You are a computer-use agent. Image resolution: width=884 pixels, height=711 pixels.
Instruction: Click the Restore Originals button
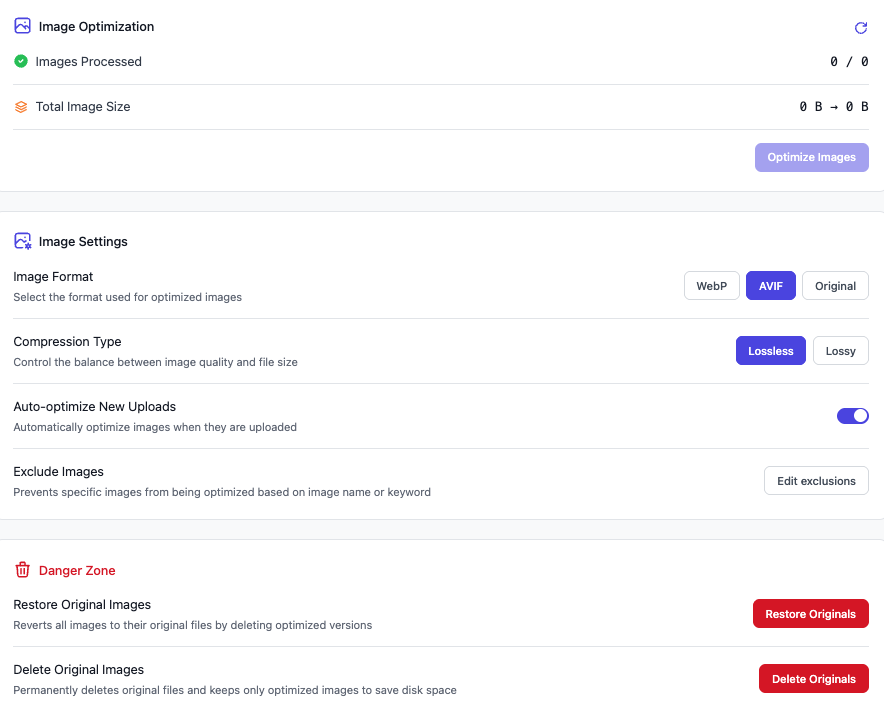810,614
